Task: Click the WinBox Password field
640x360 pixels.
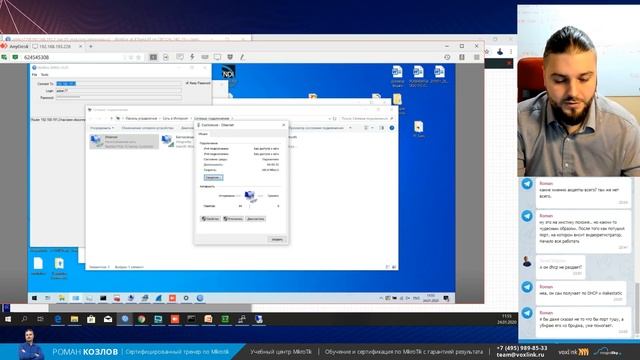Action: [x=118, y=98]
